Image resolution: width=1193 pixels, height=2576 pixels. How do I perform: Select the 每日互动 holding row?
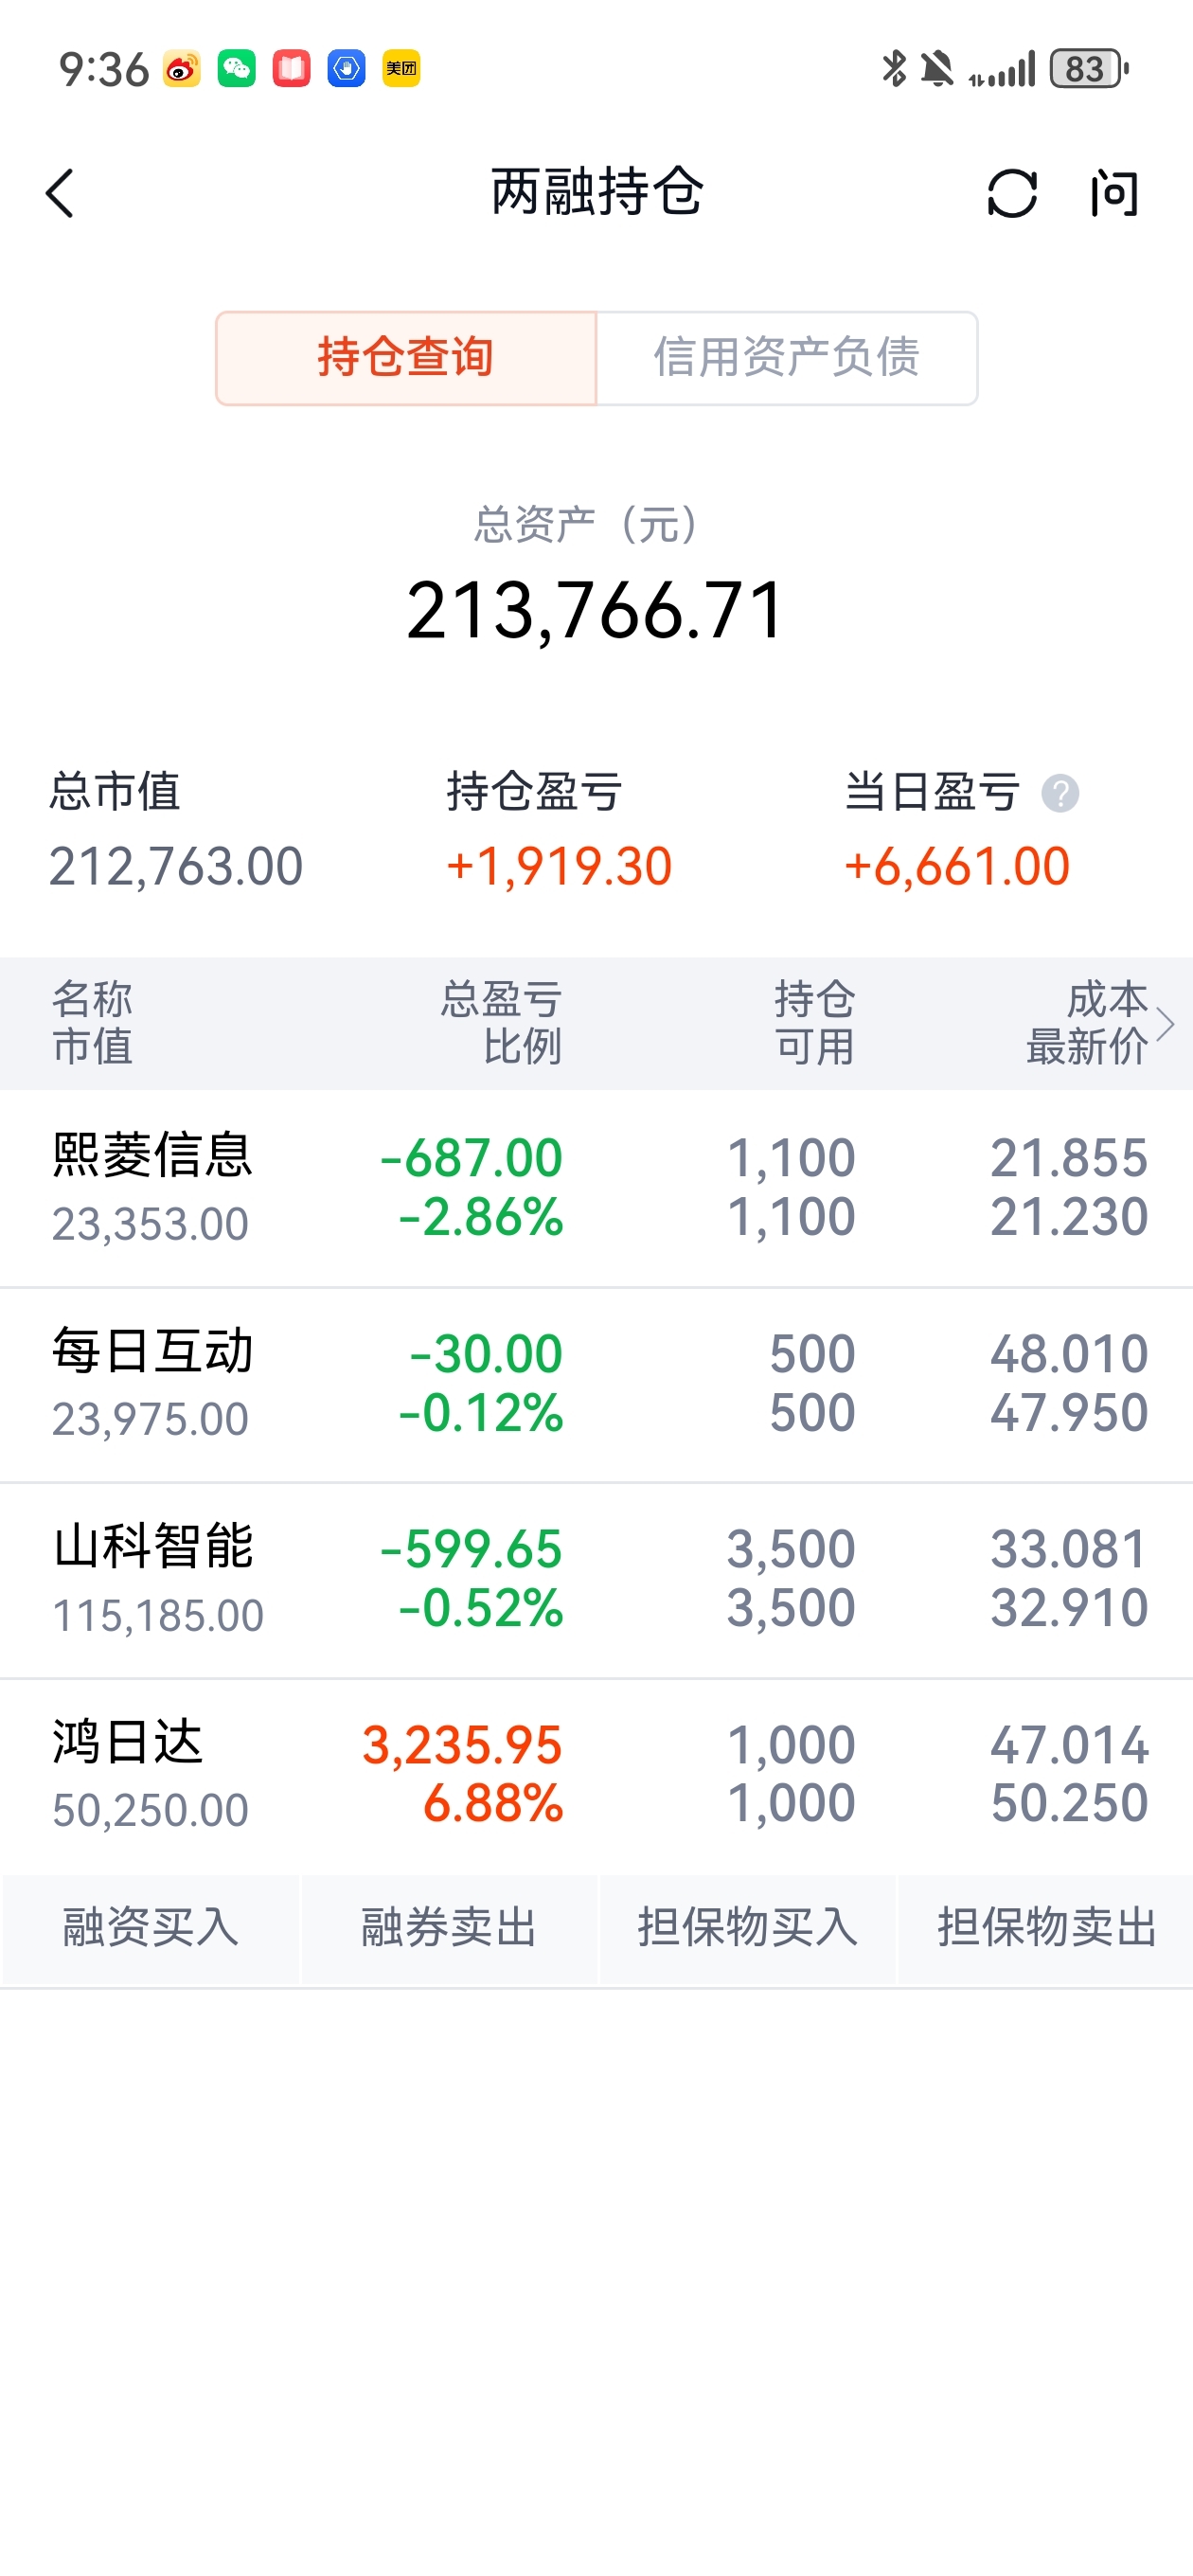[x=596, y=1385]
